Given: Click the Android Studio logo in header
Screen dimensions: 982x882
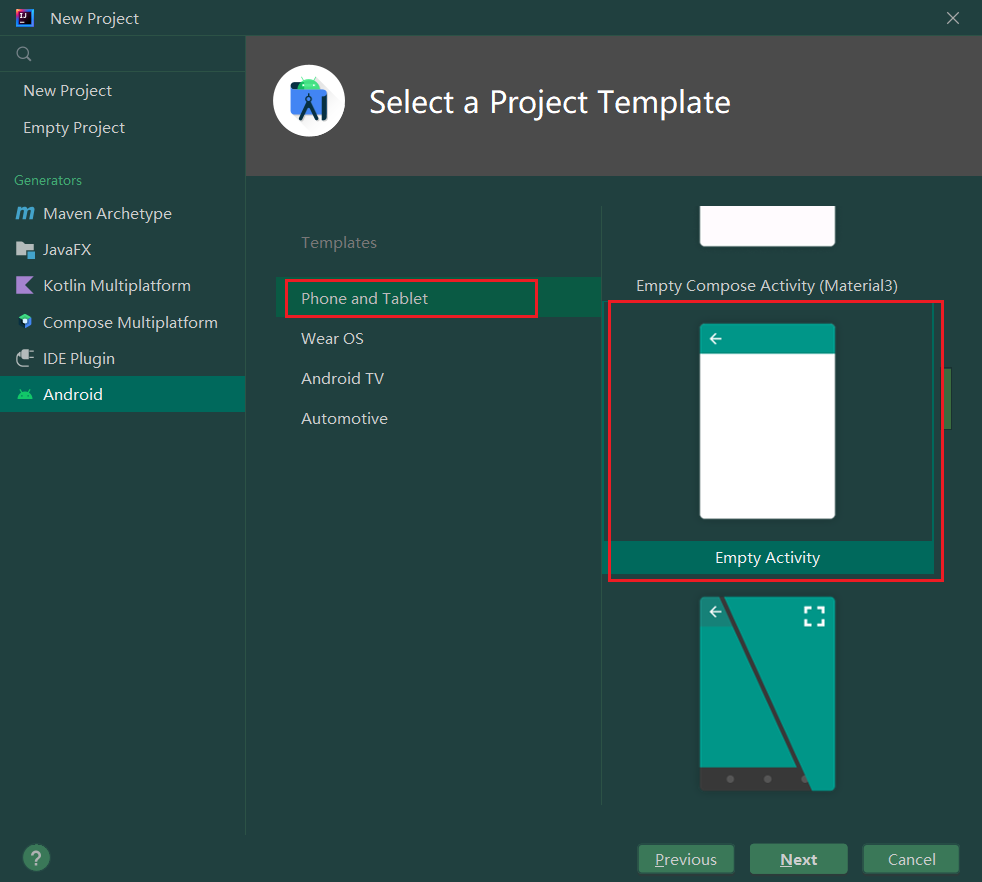Looking at the screenshot, I should click(309, 101).
